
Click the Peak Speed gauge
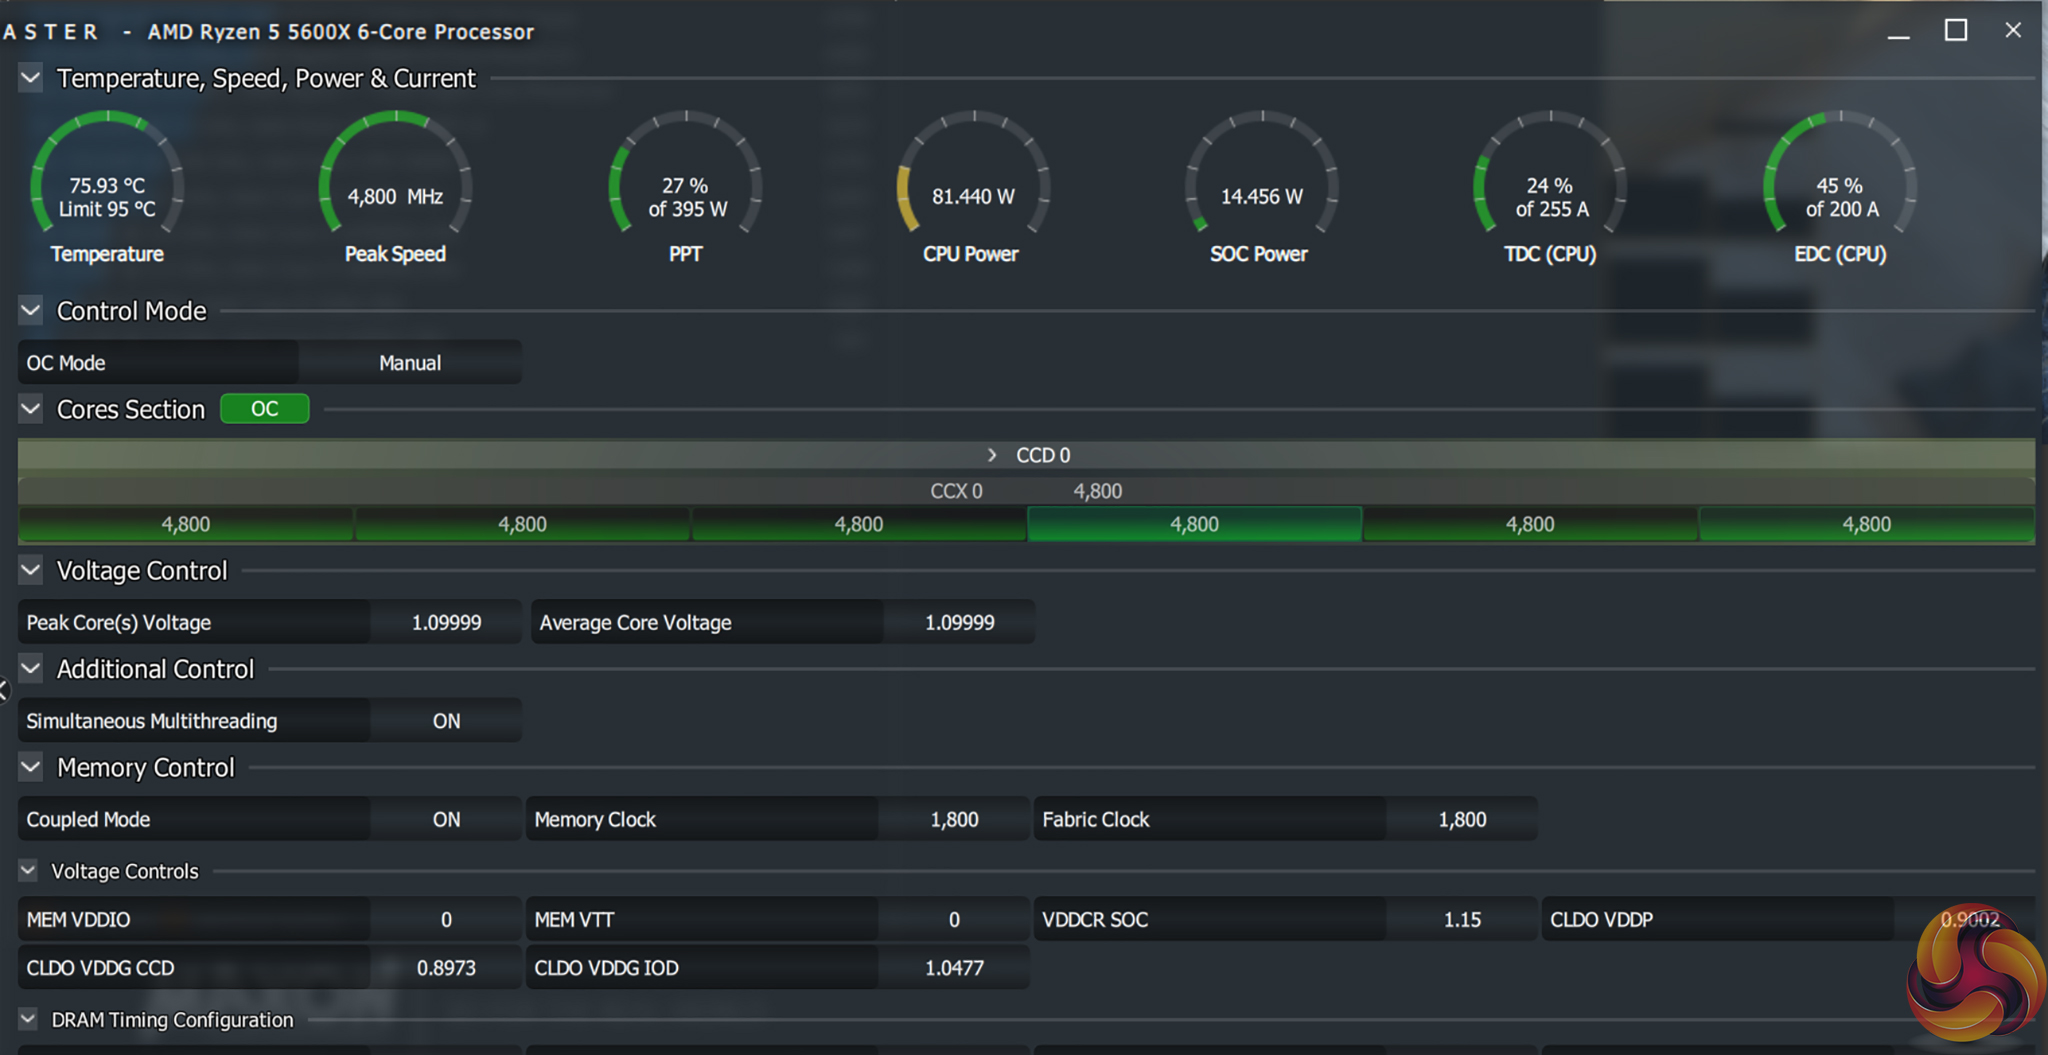click(x=395, y=180)
